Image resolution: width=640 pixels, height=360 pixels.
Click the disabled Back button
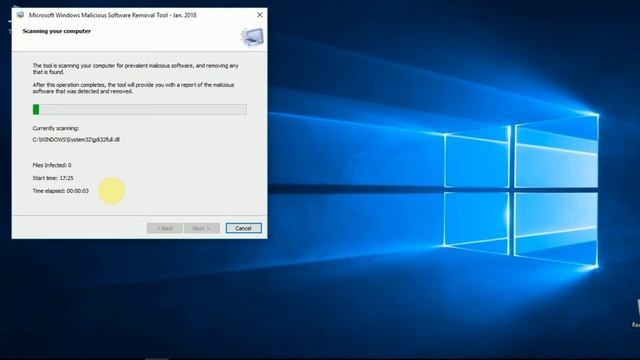click(164, 228)
